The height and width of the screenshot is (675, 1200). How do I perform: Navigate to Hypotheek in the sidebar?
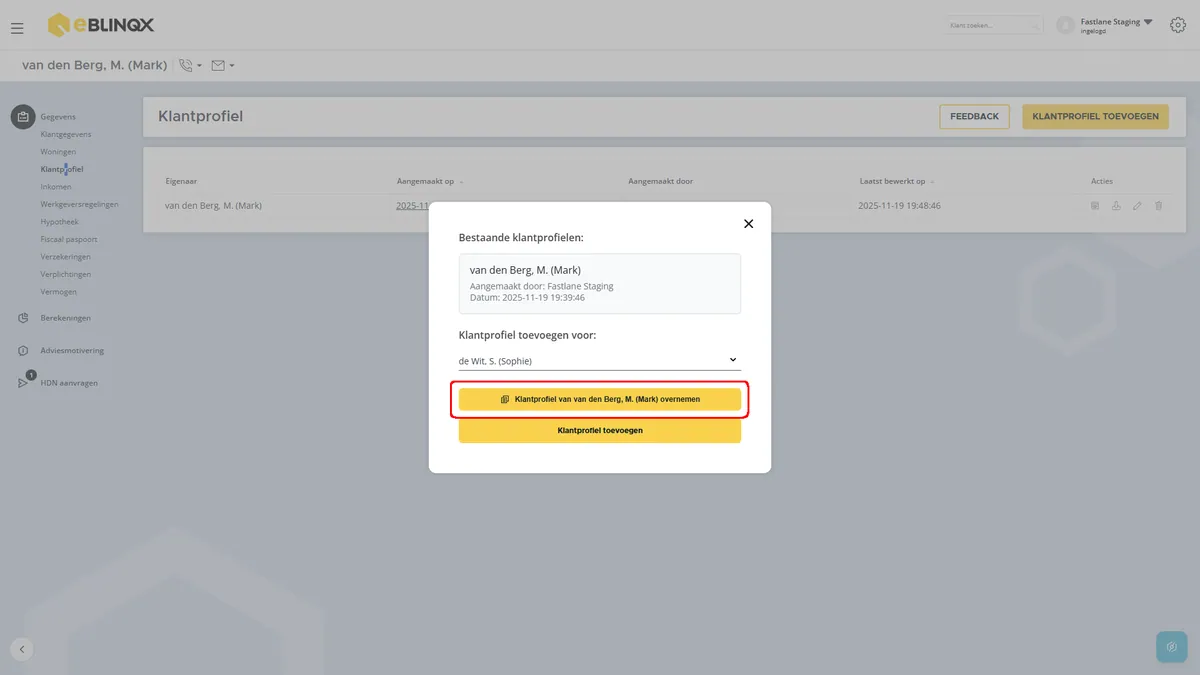click(60, 222)
